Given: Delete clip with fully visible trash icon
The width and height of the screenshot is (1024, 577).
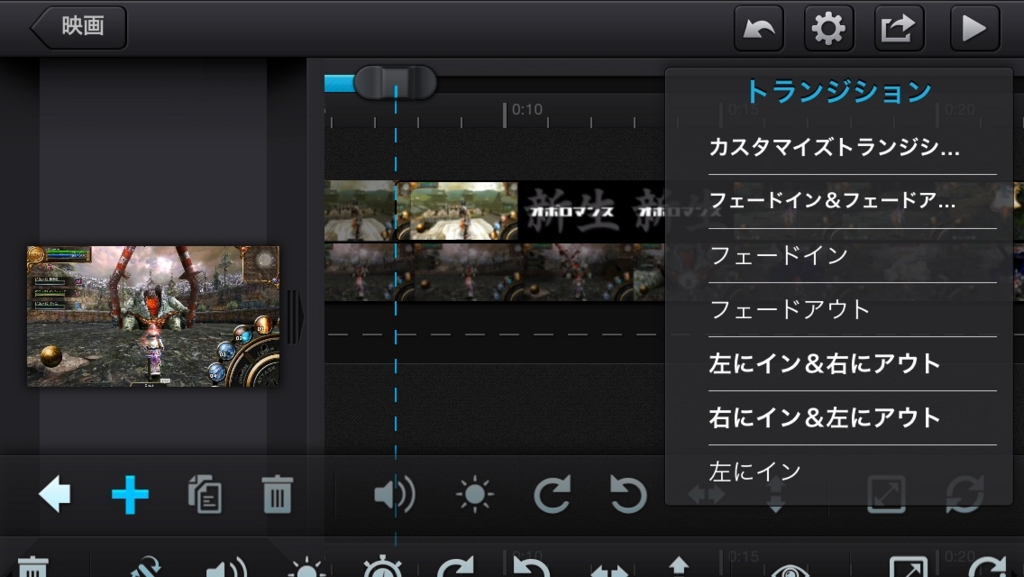Looking at the screenshot, I should pos(277,494).
